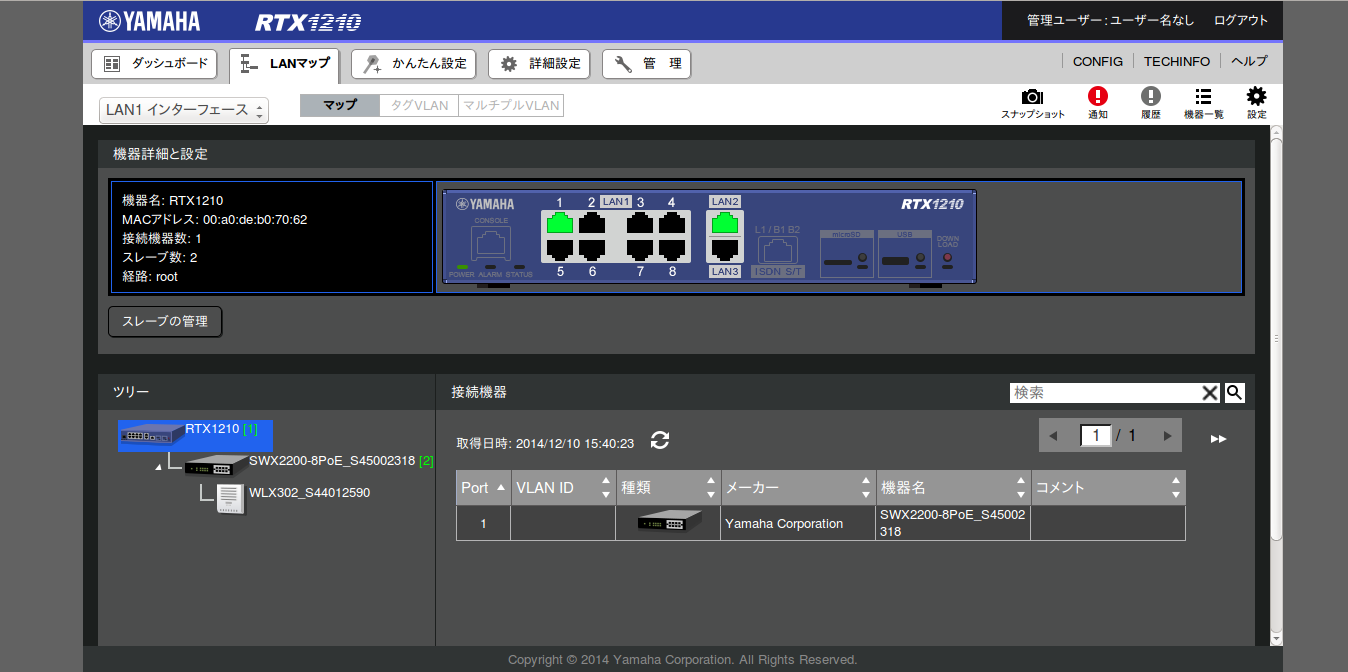Open the ダッシュボード tab
The width and height of the screenshot is (1348, 672).
point(155,64)
